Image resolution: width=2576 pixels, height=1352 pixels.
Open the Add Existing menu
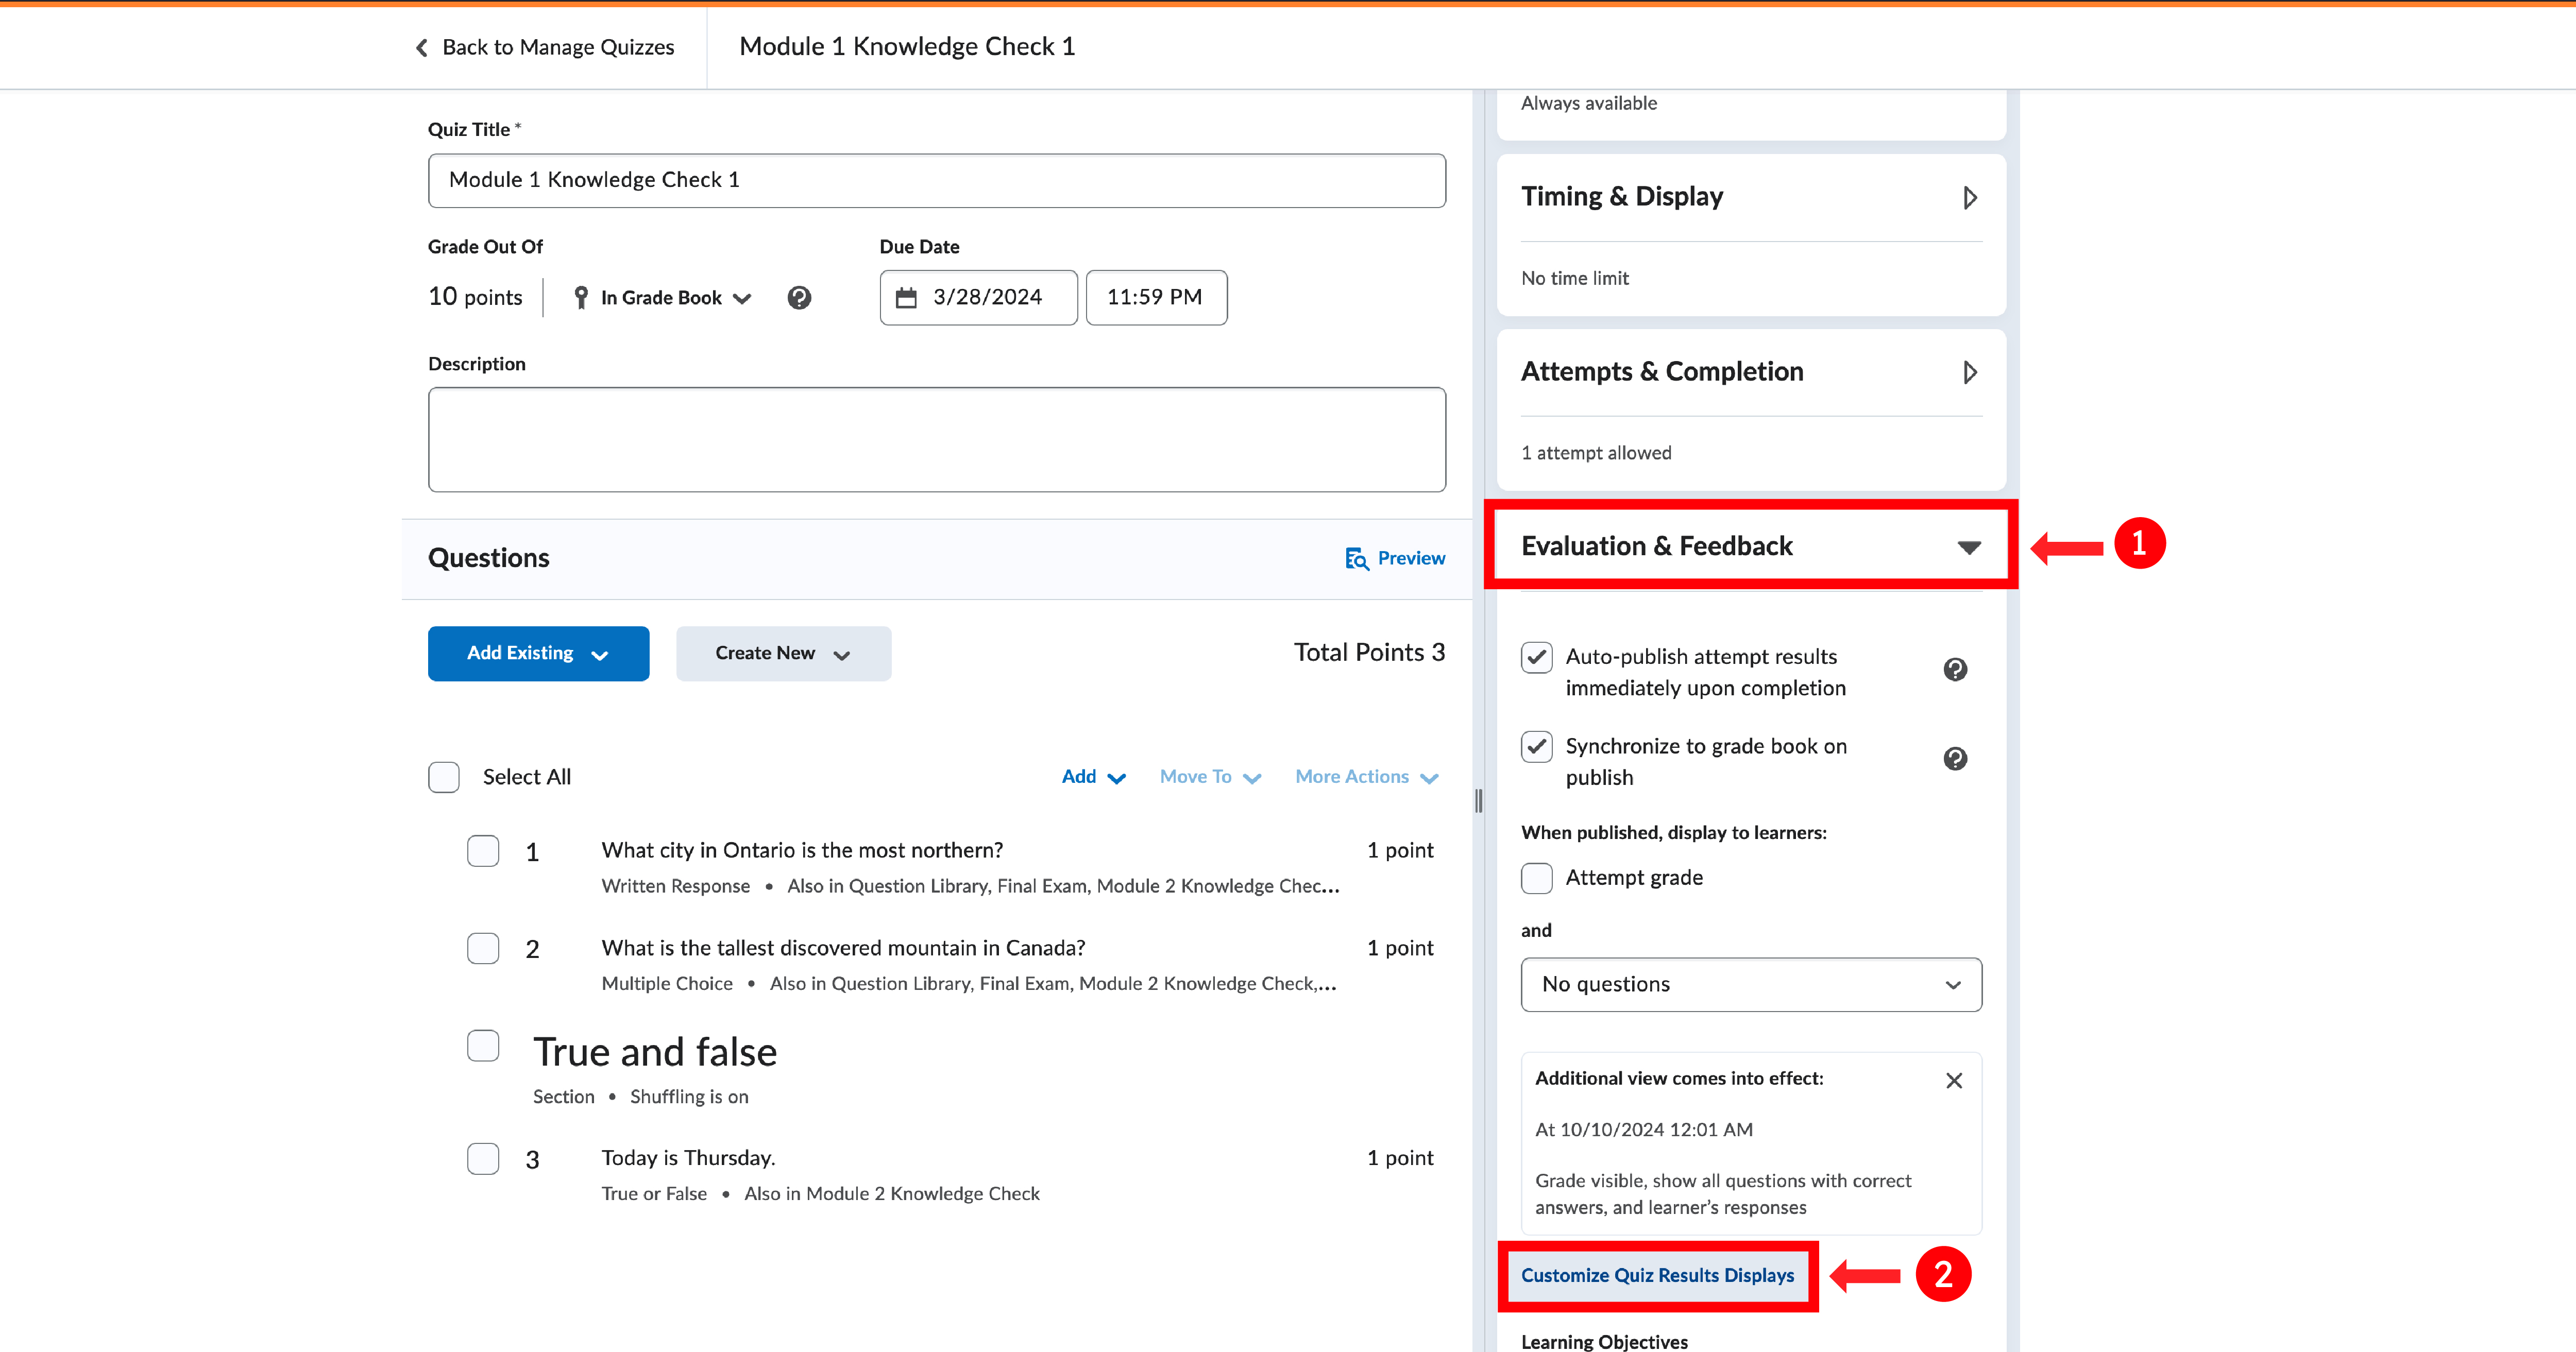pyautogui.click(x=538, y=654)
